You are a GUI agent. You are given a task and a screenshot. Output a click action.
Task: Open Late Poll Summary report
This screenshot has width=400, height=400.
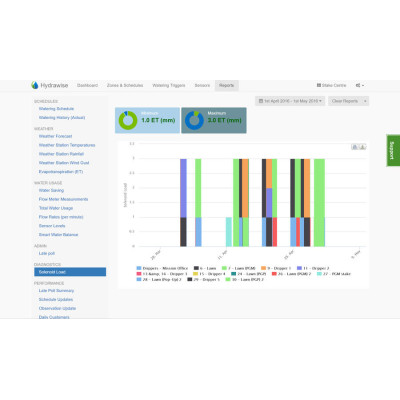click(x=56, y=291)
